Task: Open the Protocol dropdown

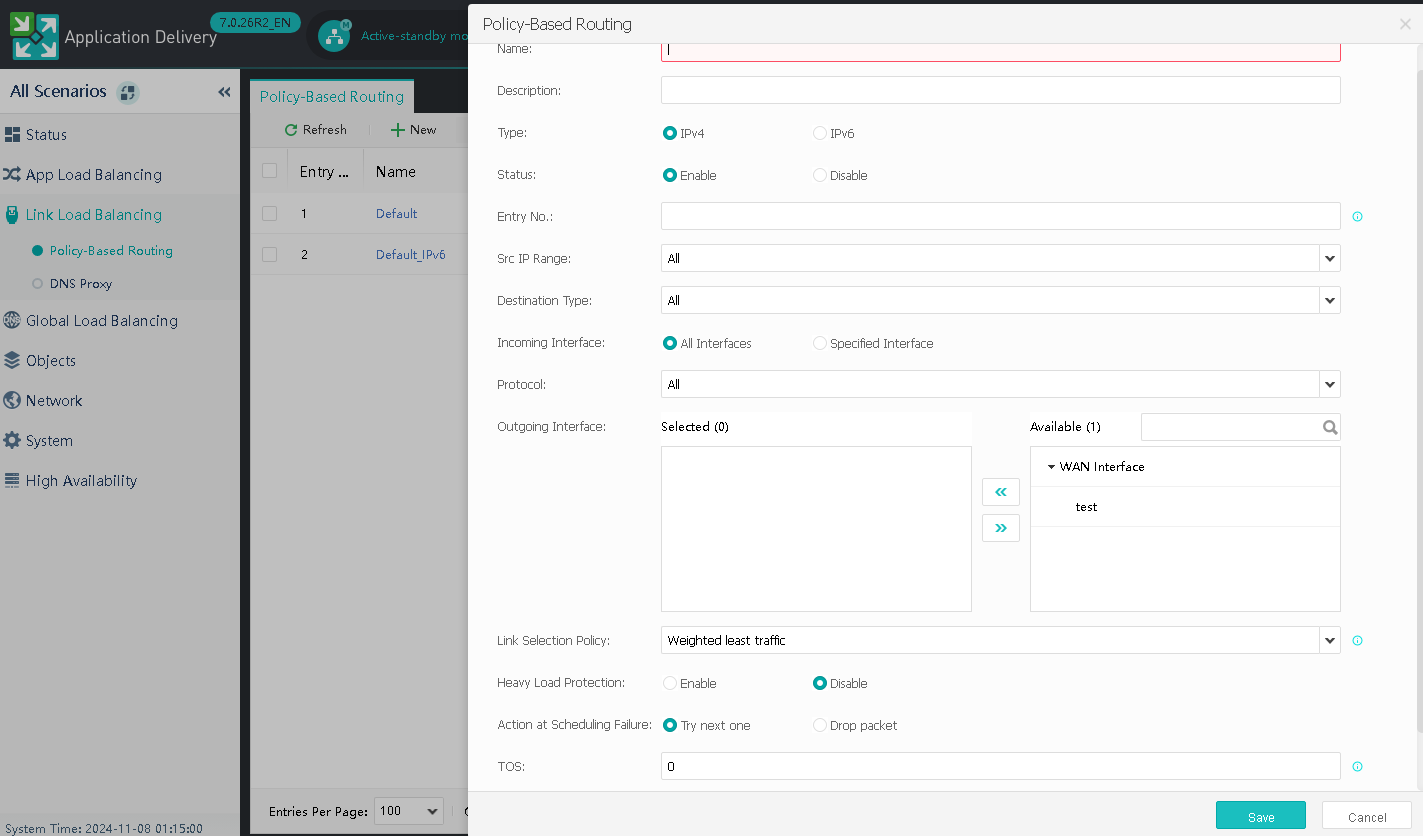Action: coord(1329,385)
